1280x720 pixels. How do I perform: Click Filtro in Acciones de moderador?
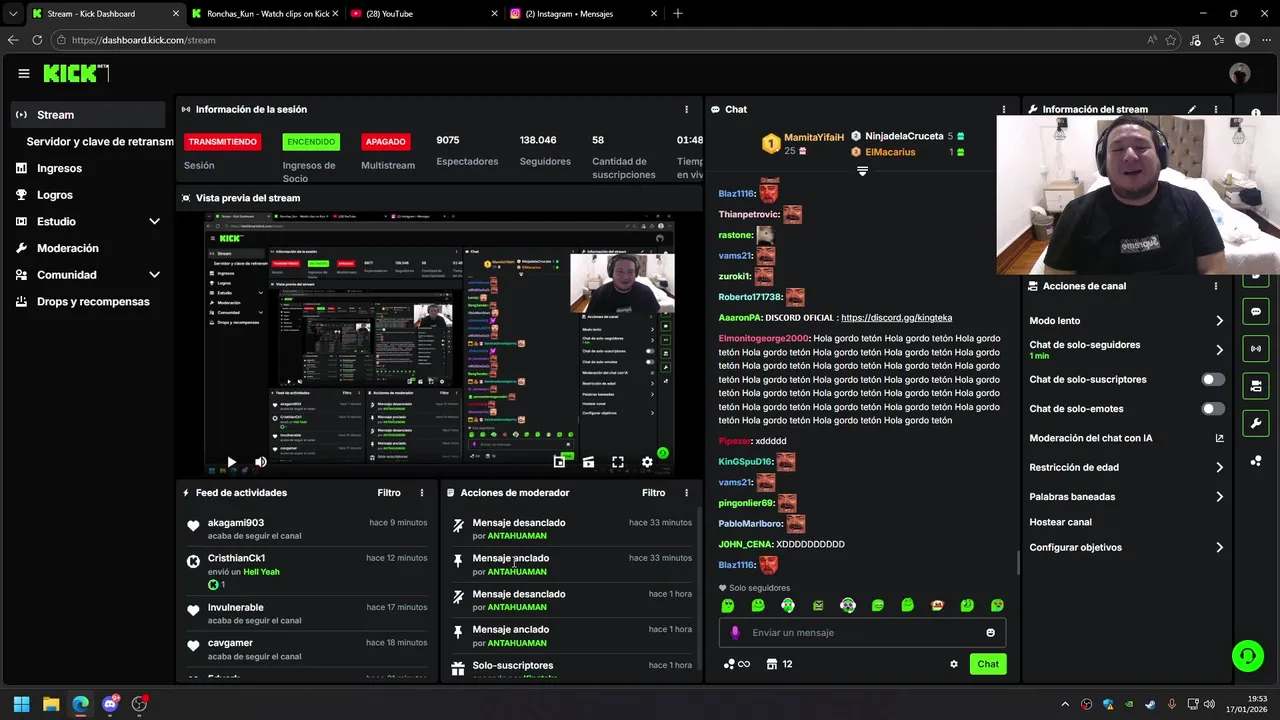653,493
